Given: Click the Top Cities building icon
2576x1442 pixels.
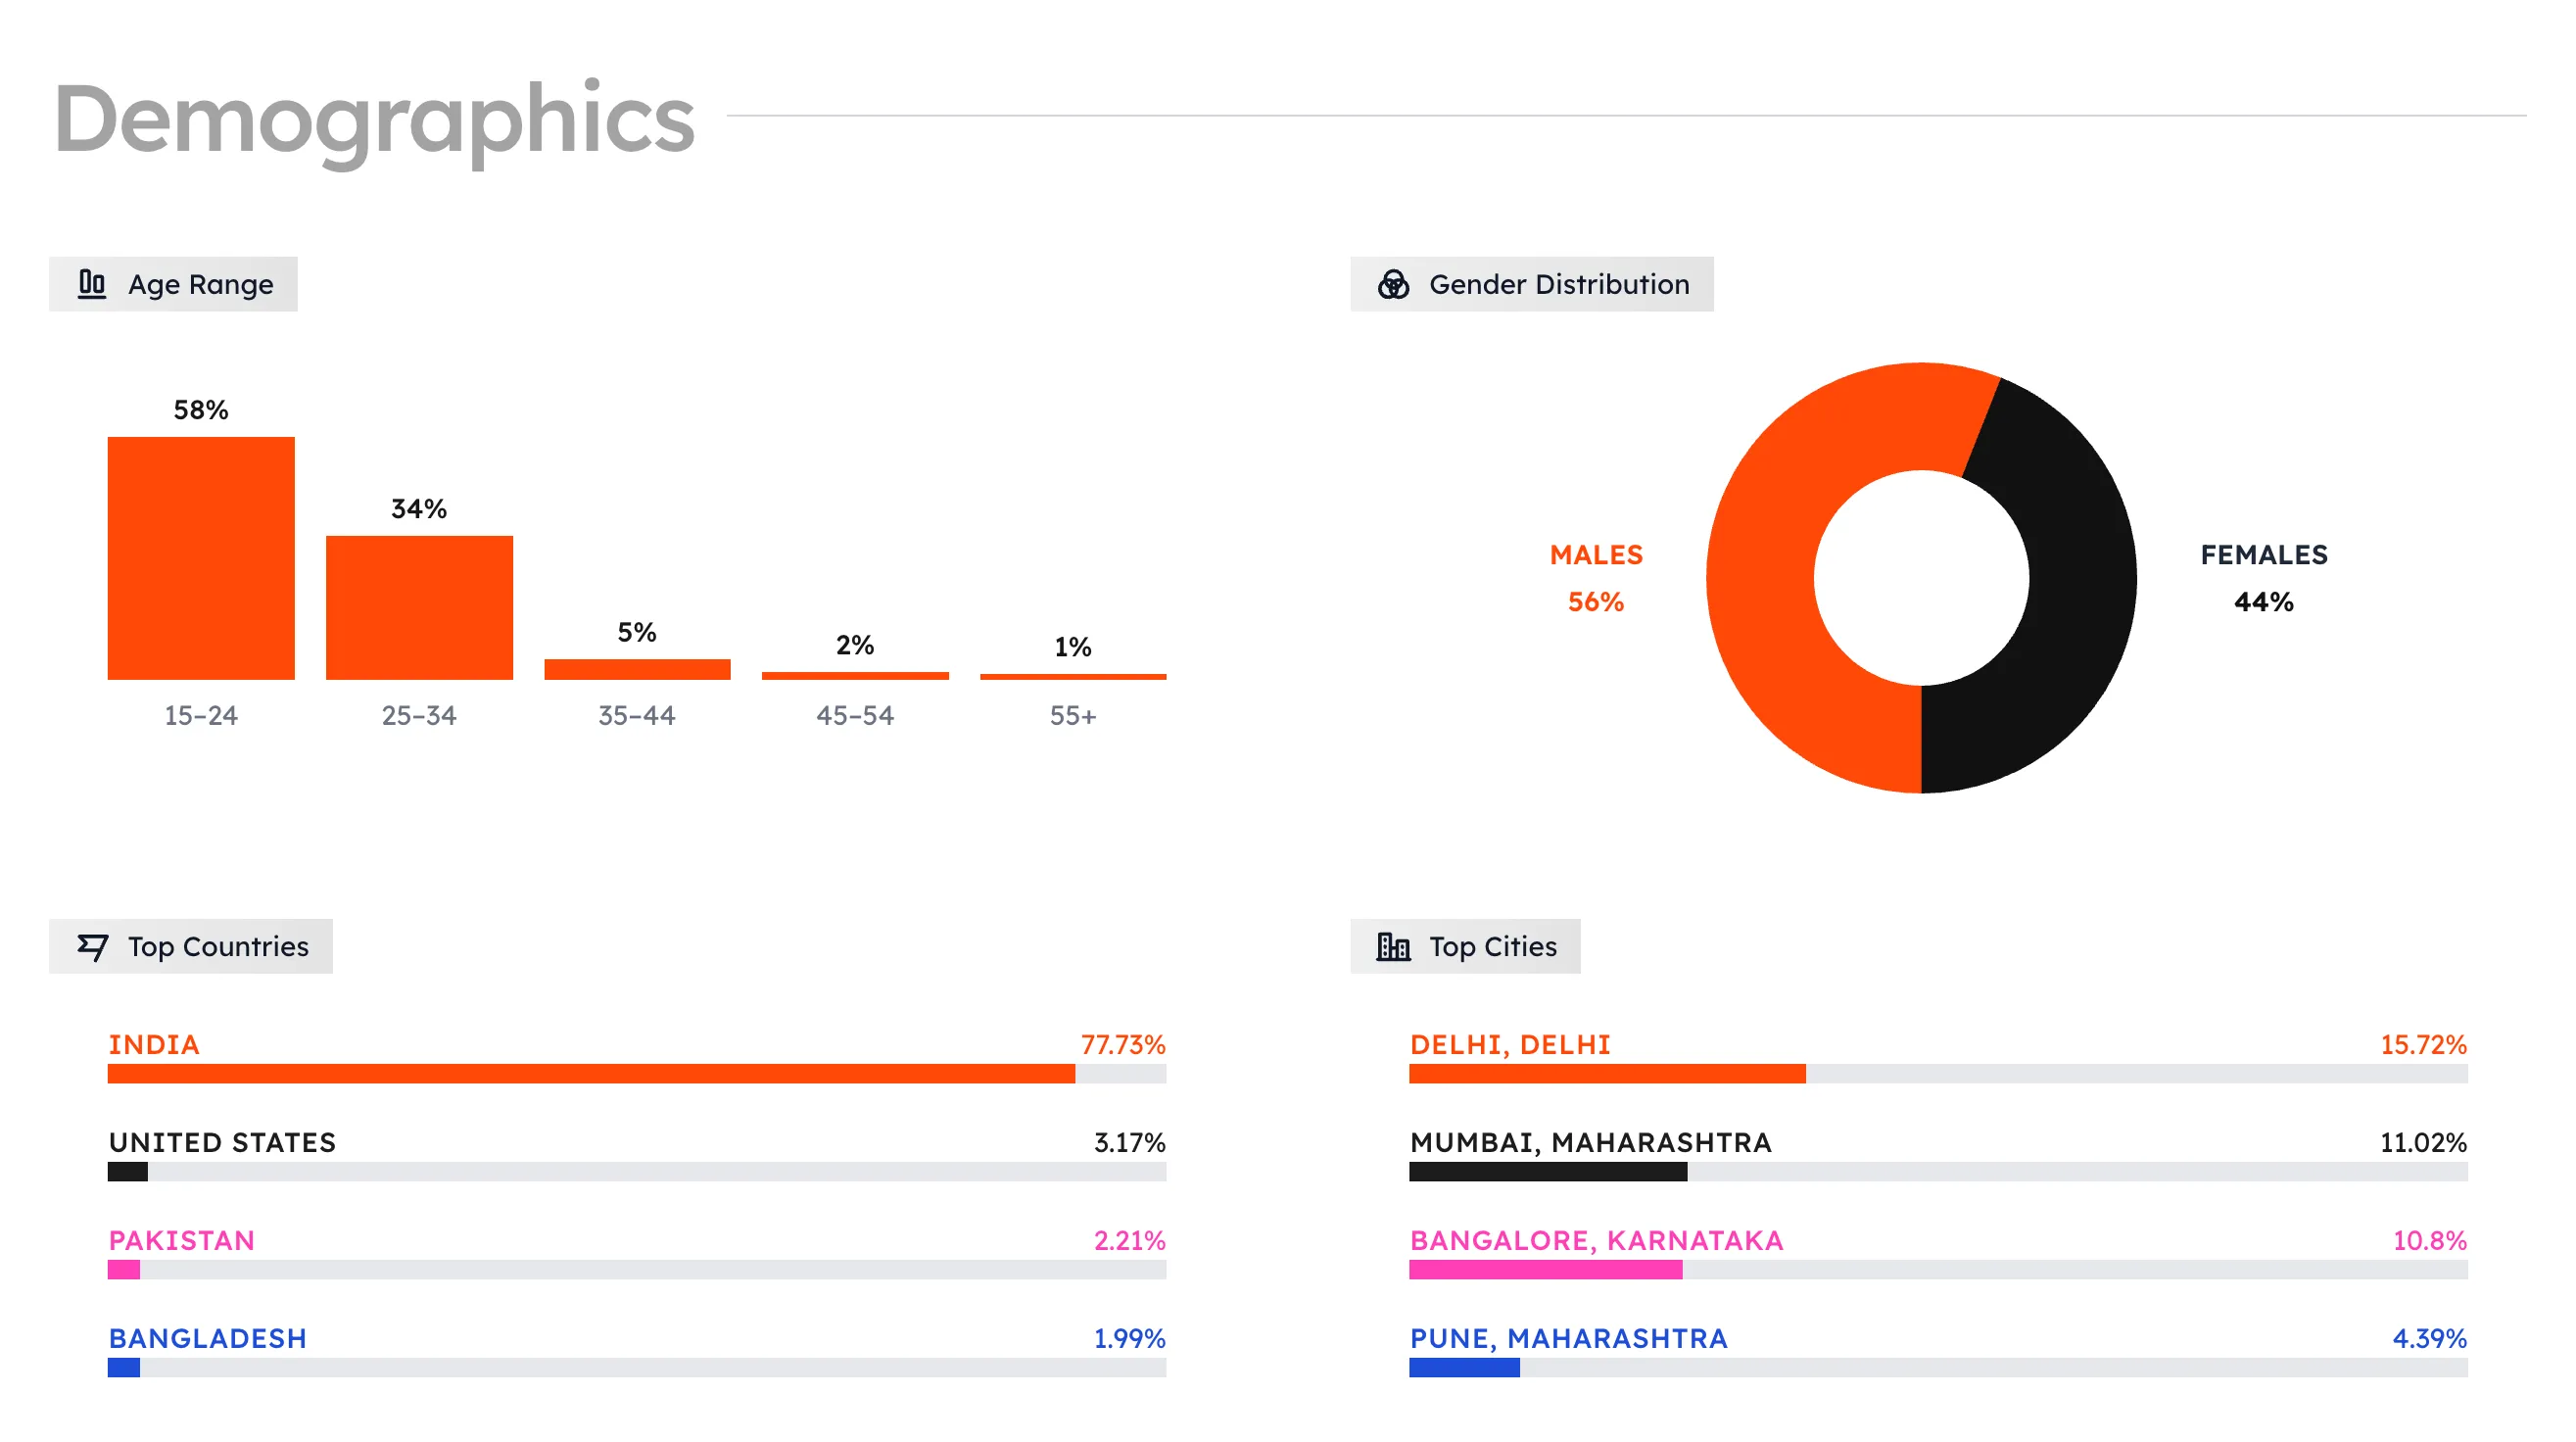Looking at the screenshot, I should click(x=1393, y=946).
